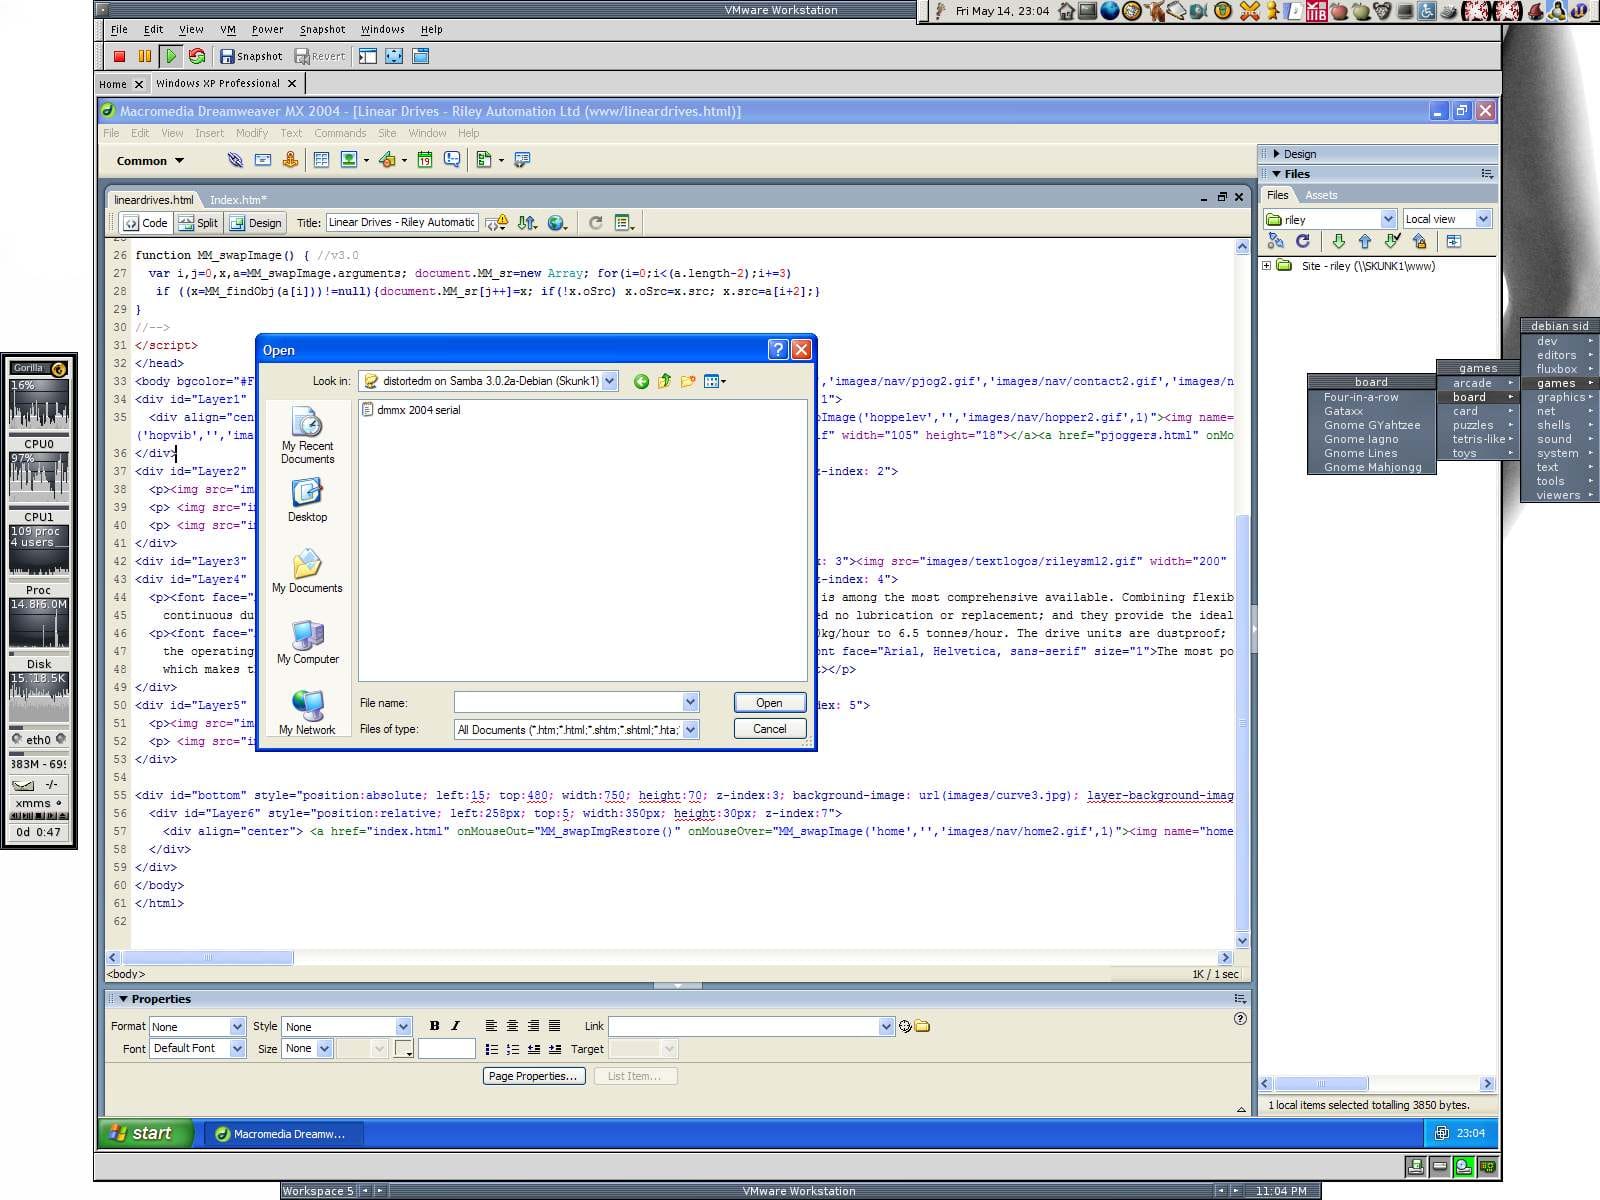Viewport: 1600px width, 1200px height.
Task: Click the Open button in dialog
Action: [769, 703]
